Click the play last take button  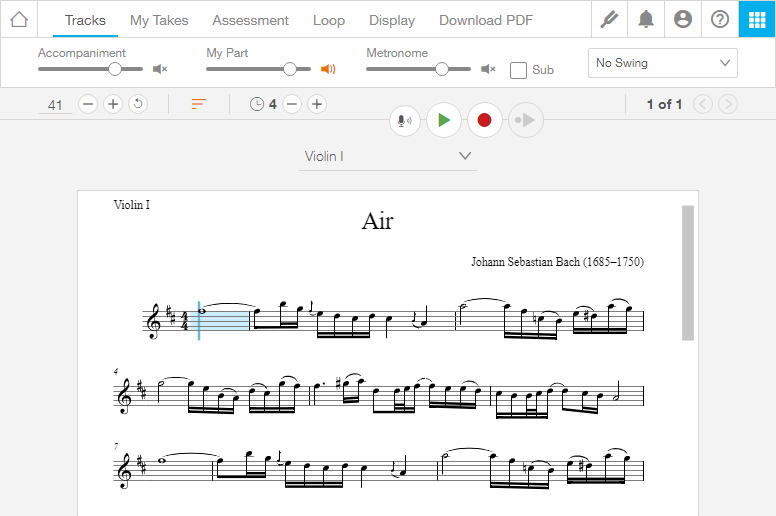525,120
